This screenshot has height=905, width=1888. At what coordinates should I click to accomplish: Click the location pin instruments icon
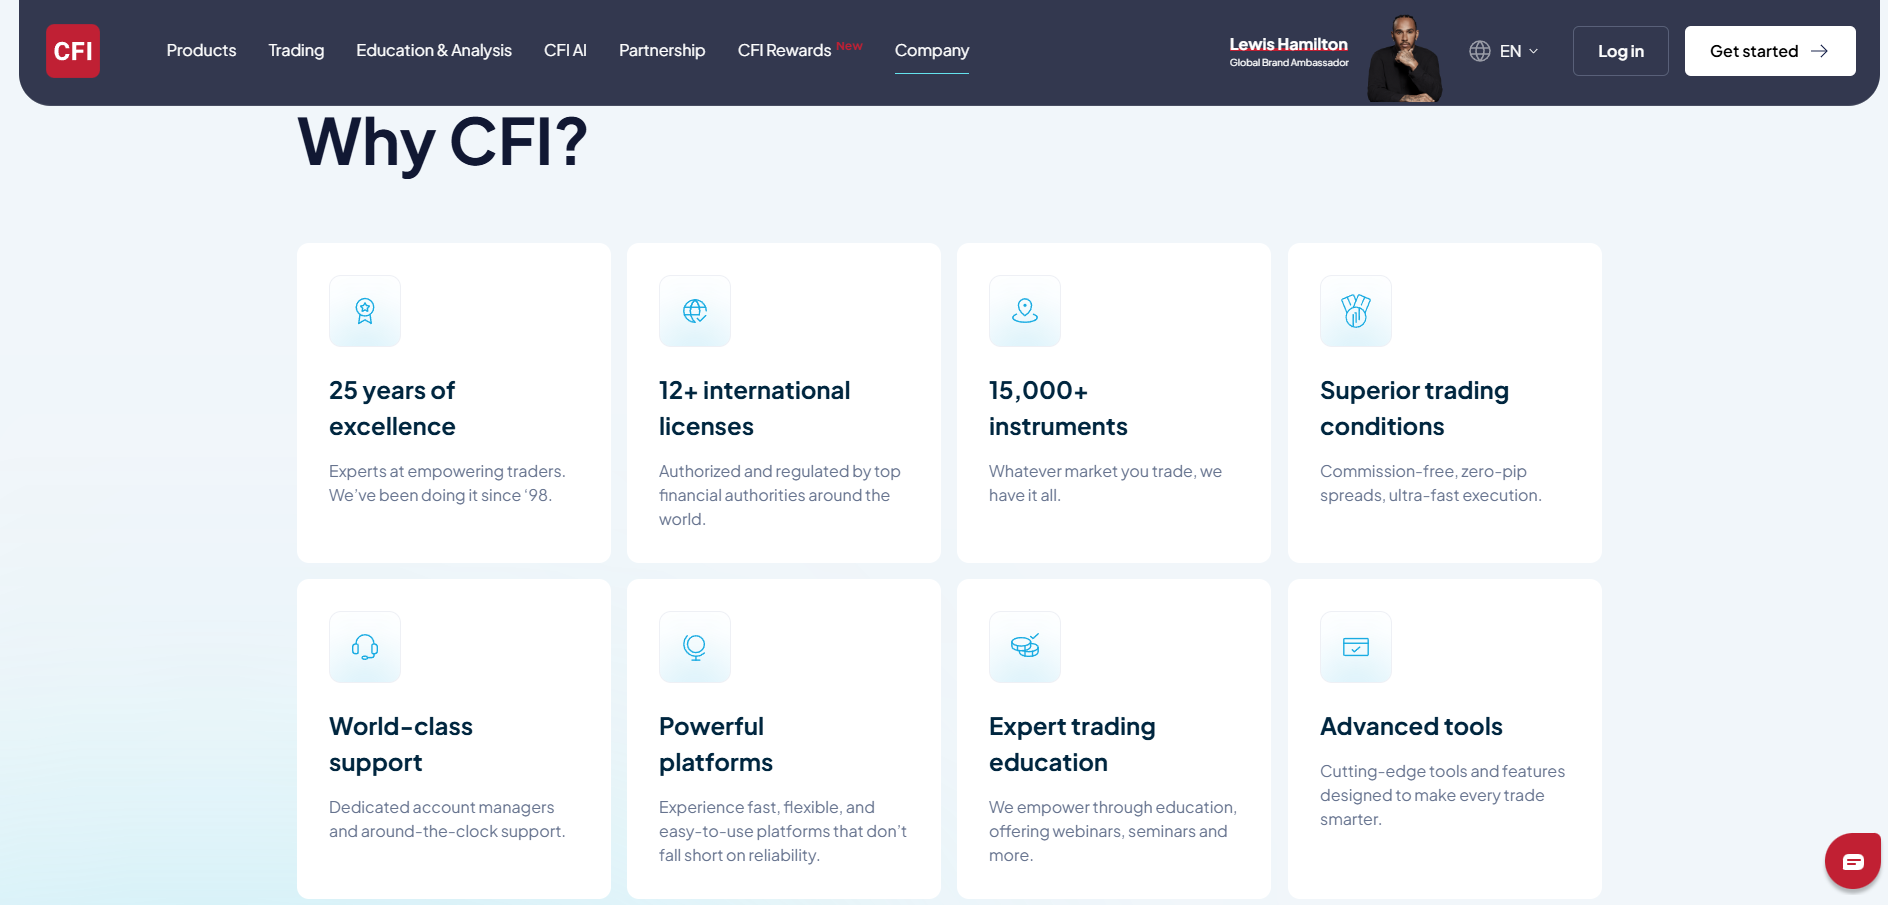[1025, 311]
